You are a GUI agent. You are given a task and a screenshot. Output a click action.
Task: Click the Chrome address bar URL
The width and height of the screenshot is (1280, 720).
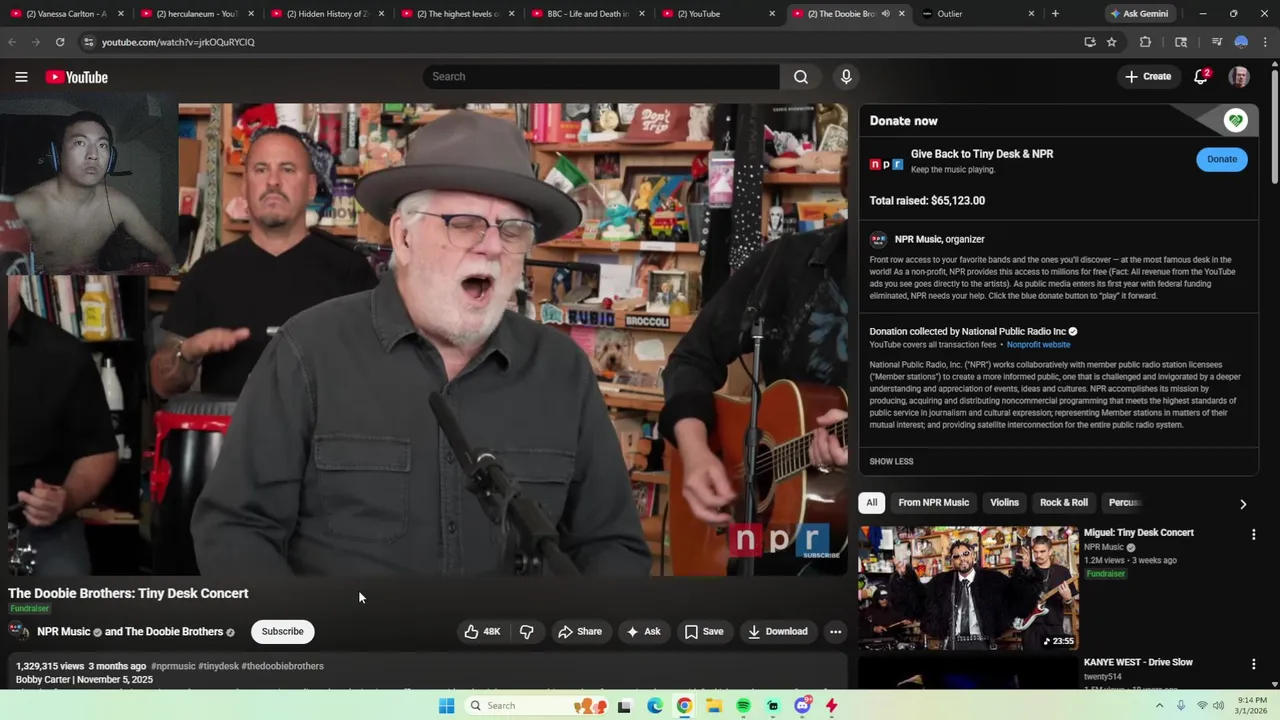pyautogui.click(x=178, y=42)
